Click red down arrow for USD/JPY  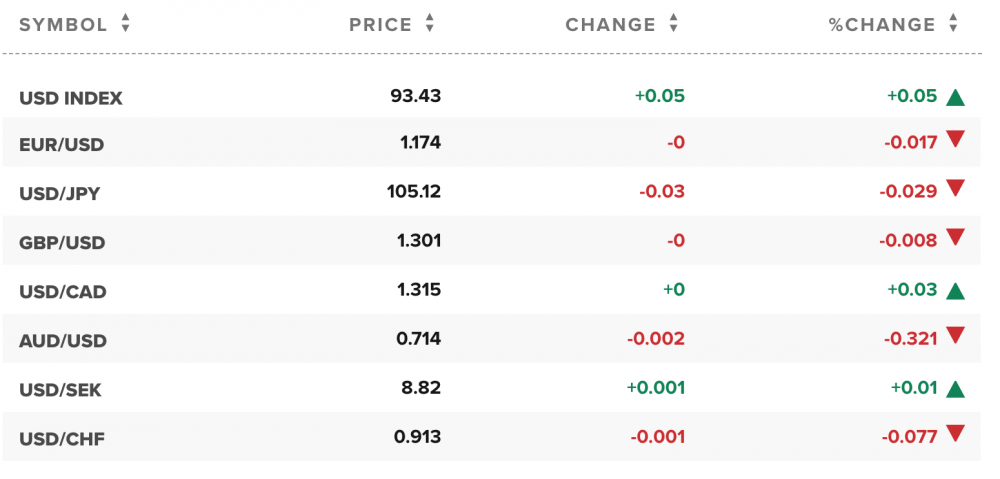(x=955, y=188)
